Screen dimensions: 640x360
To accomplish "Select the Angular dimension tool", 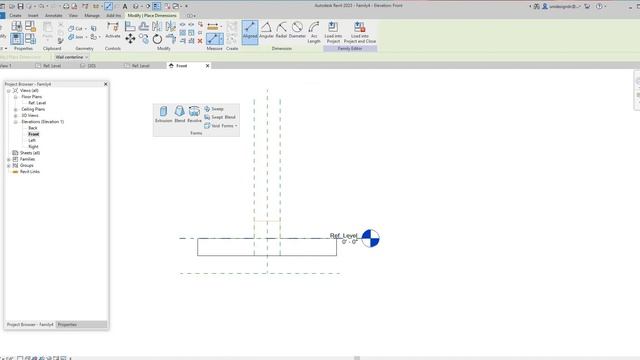I will point(266,30).
